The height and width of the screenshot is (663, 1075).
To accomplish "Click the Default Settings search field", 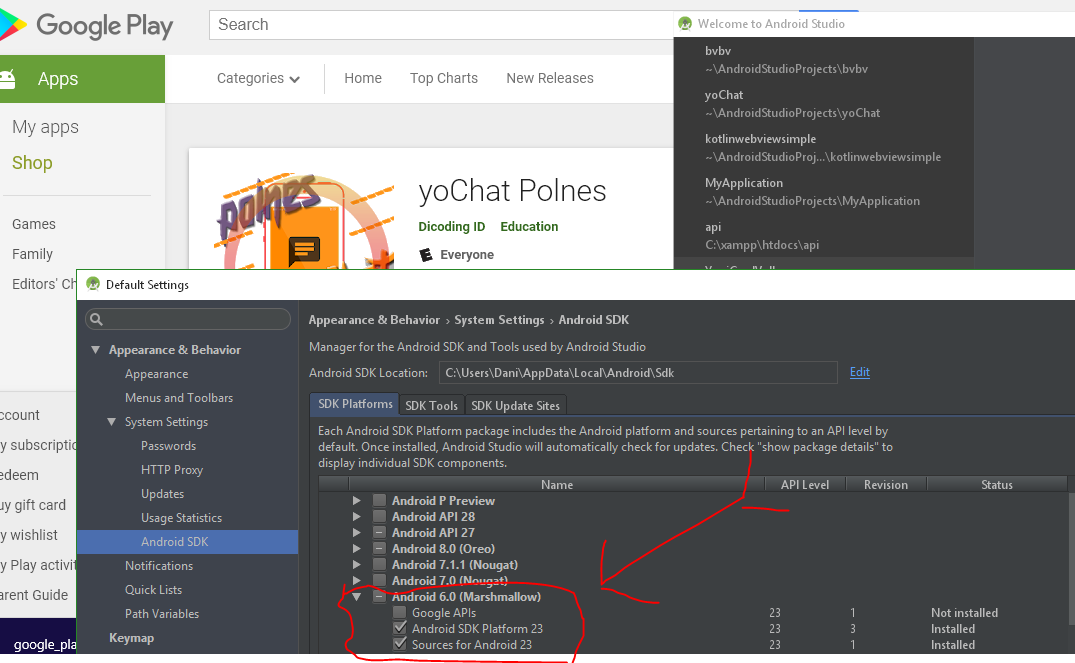I will [x=188, y=319].
